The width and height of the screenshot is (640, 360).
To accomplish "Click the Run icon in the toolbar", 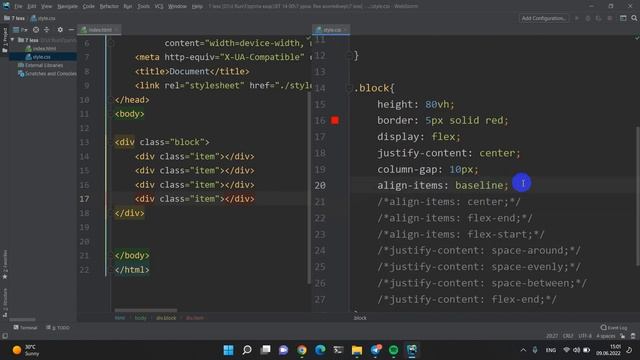I will point(577,18).
